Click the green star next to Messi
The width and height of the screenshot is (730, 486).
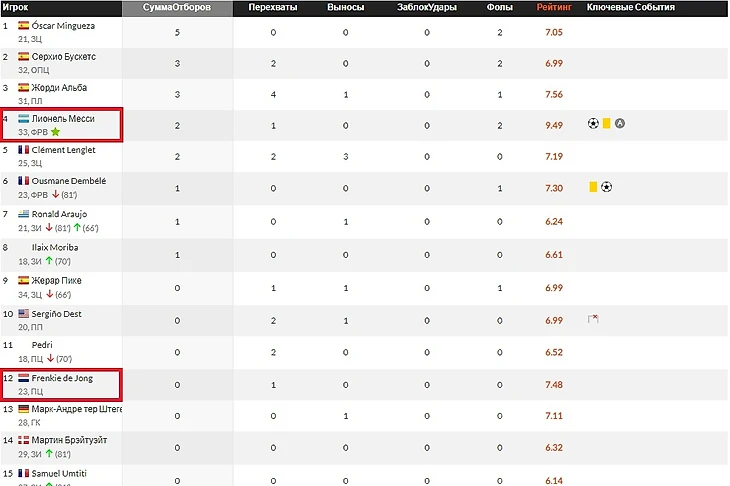pos(56,132)
